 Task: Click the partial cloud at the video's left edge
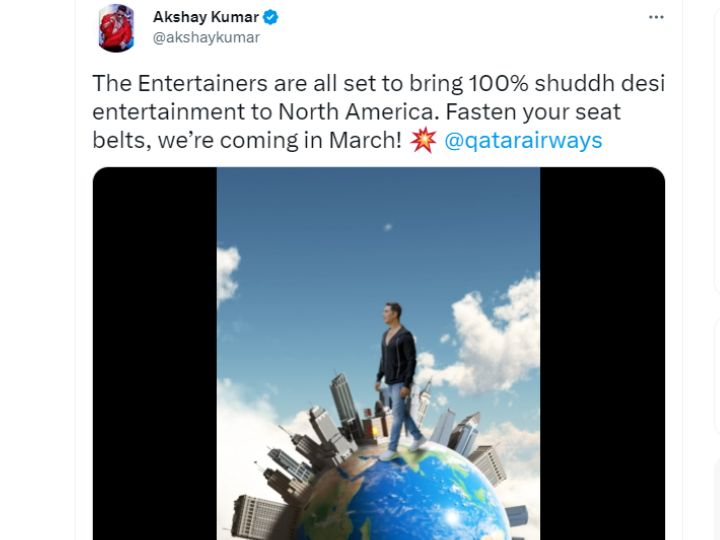(x=228, y=275)
